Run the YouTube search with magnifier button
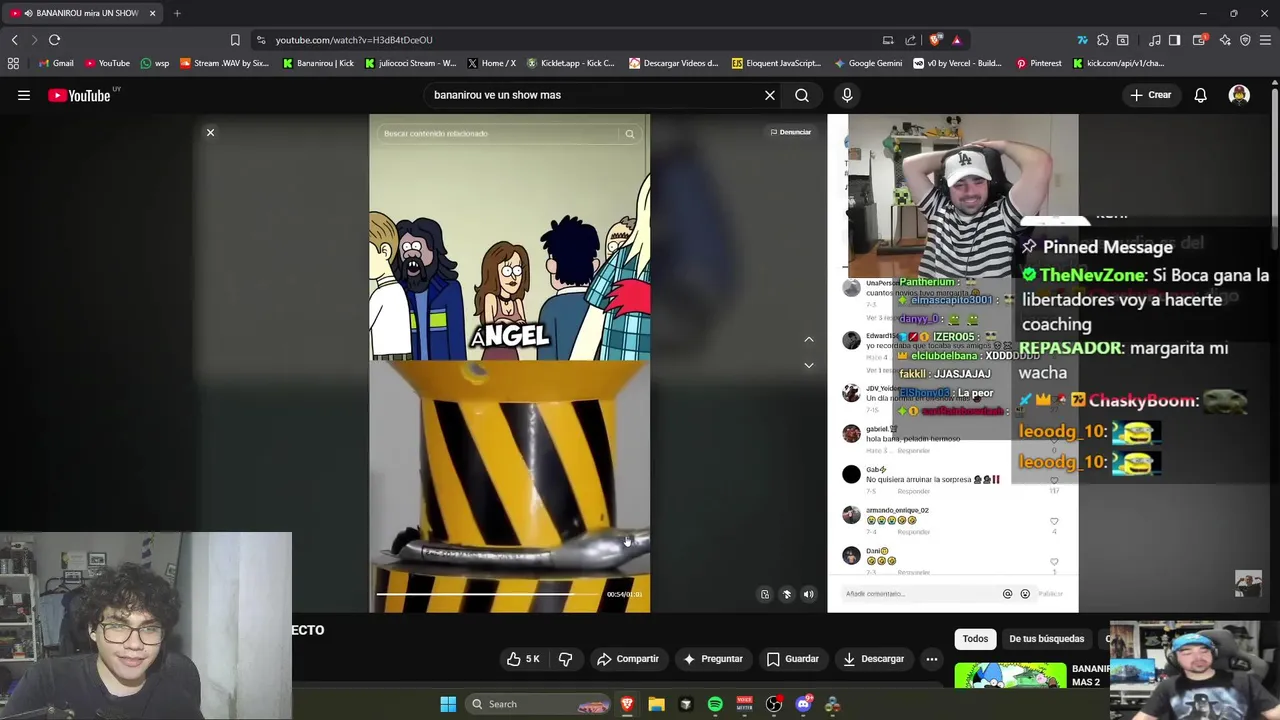The height and width of the screenshot is (720, 1280). 802,95
